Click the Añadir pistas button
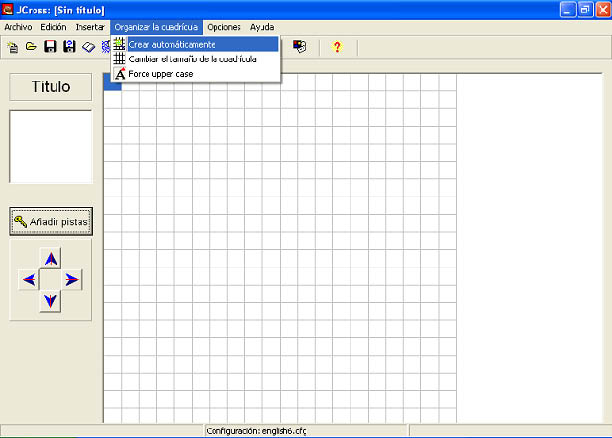Image resolution: width=612 pixels, height=438 pixels. point(51,221)
